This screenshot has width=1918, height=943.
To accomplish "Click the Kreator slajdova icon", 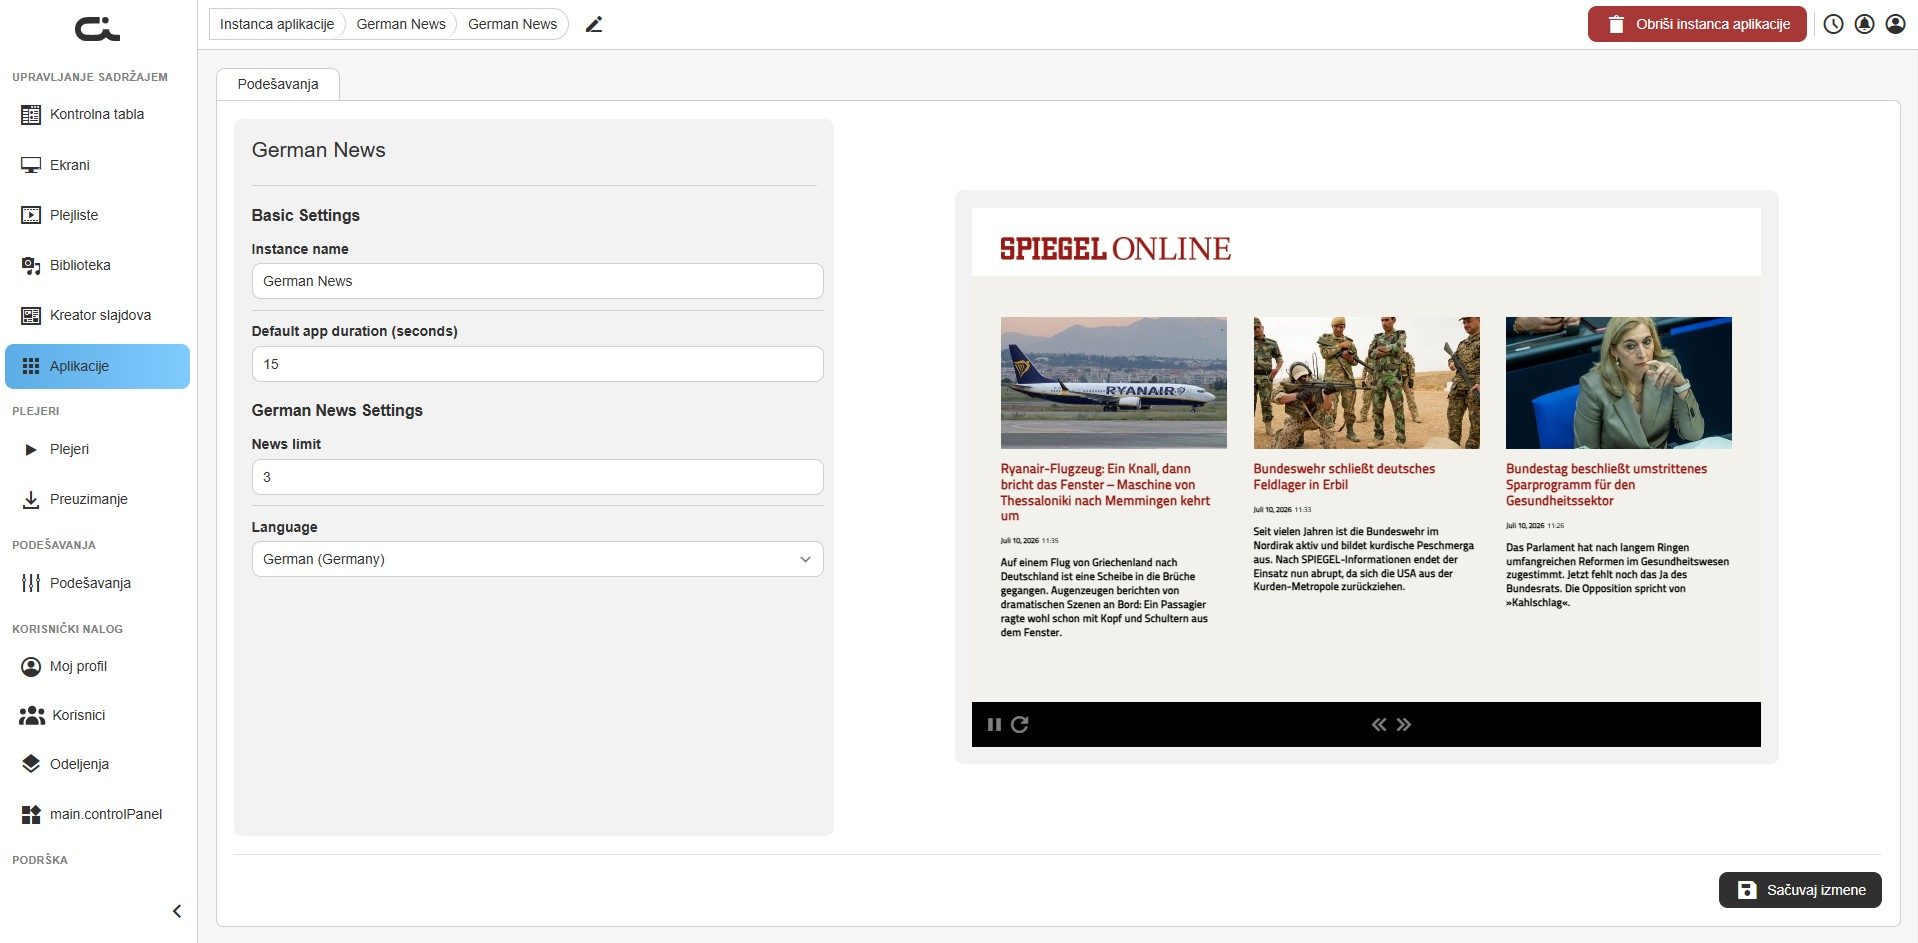I will click(x=31, y=316).
